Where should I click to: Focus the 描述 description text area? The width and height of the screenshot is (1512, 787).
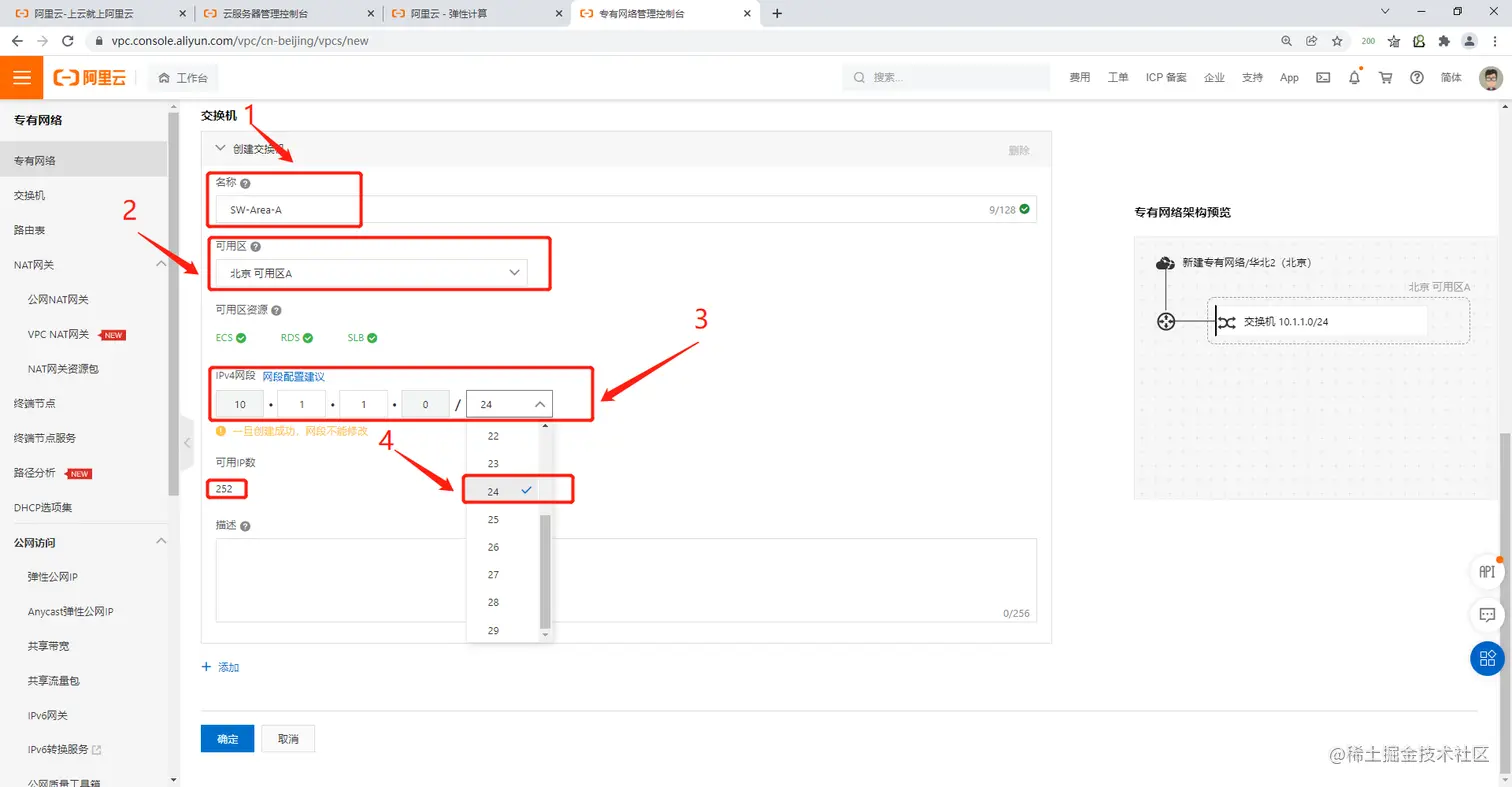click(x=626, y=581)
